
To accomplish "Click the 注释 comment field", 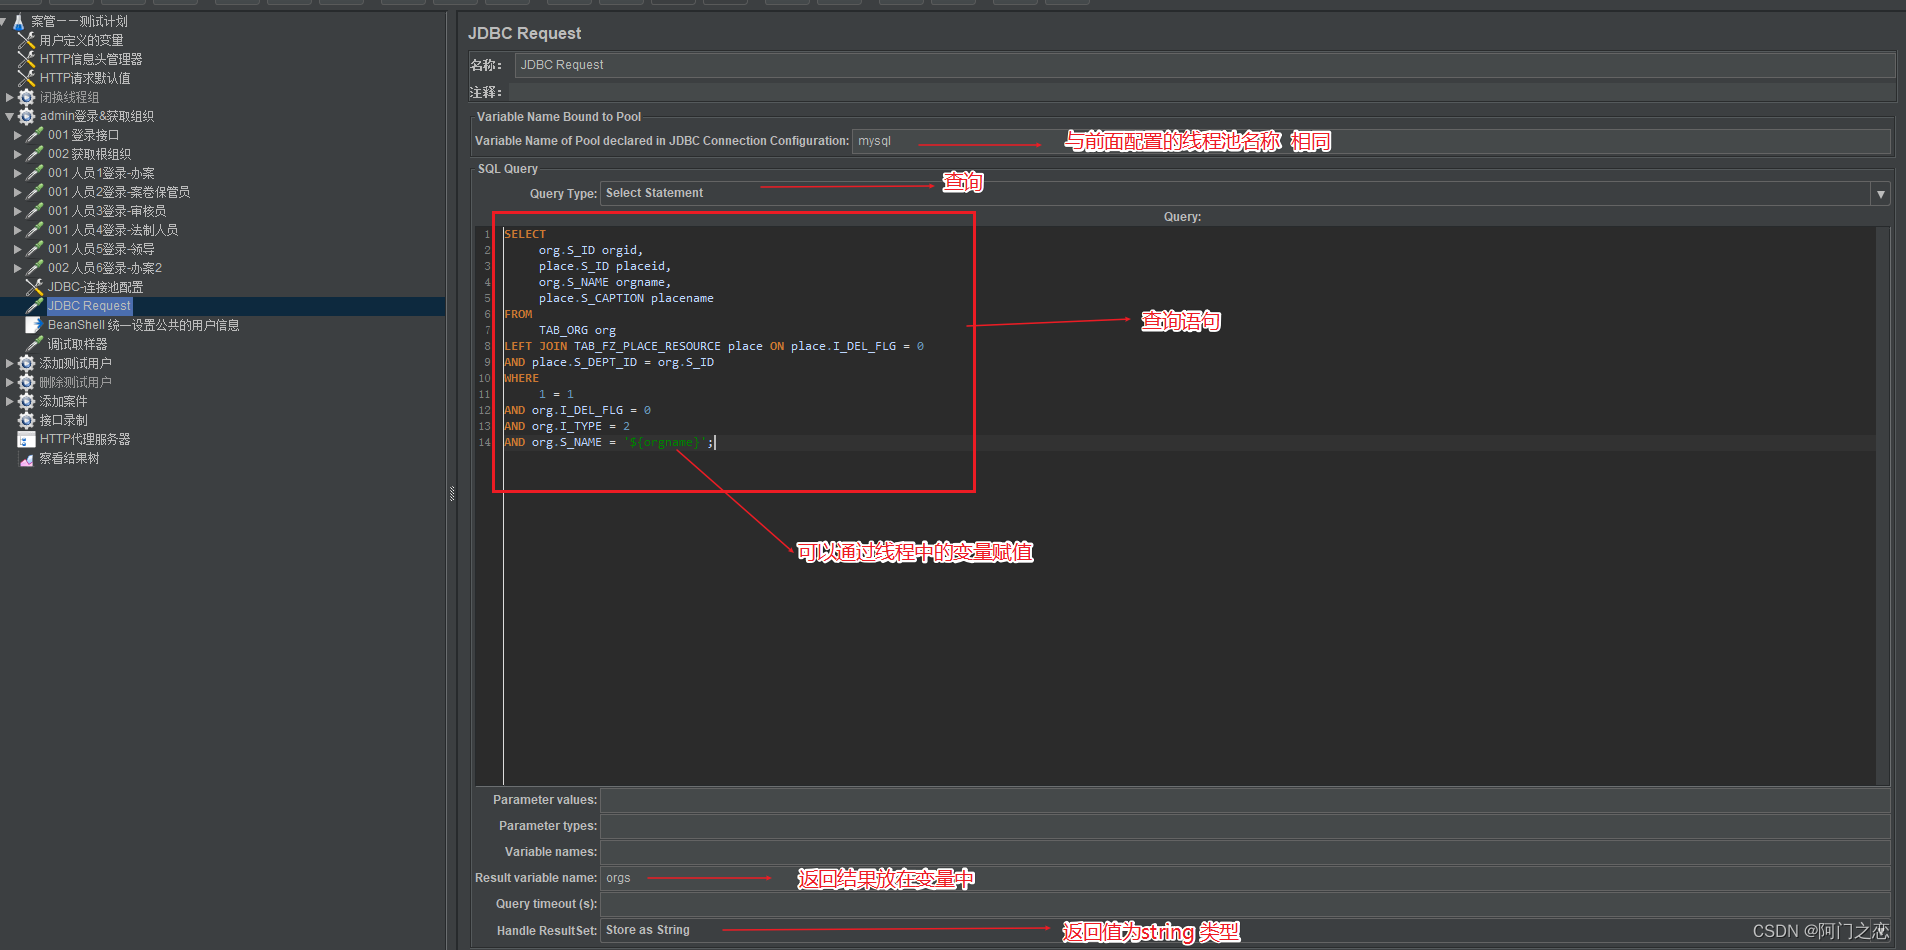I will tap(1202, 92).
